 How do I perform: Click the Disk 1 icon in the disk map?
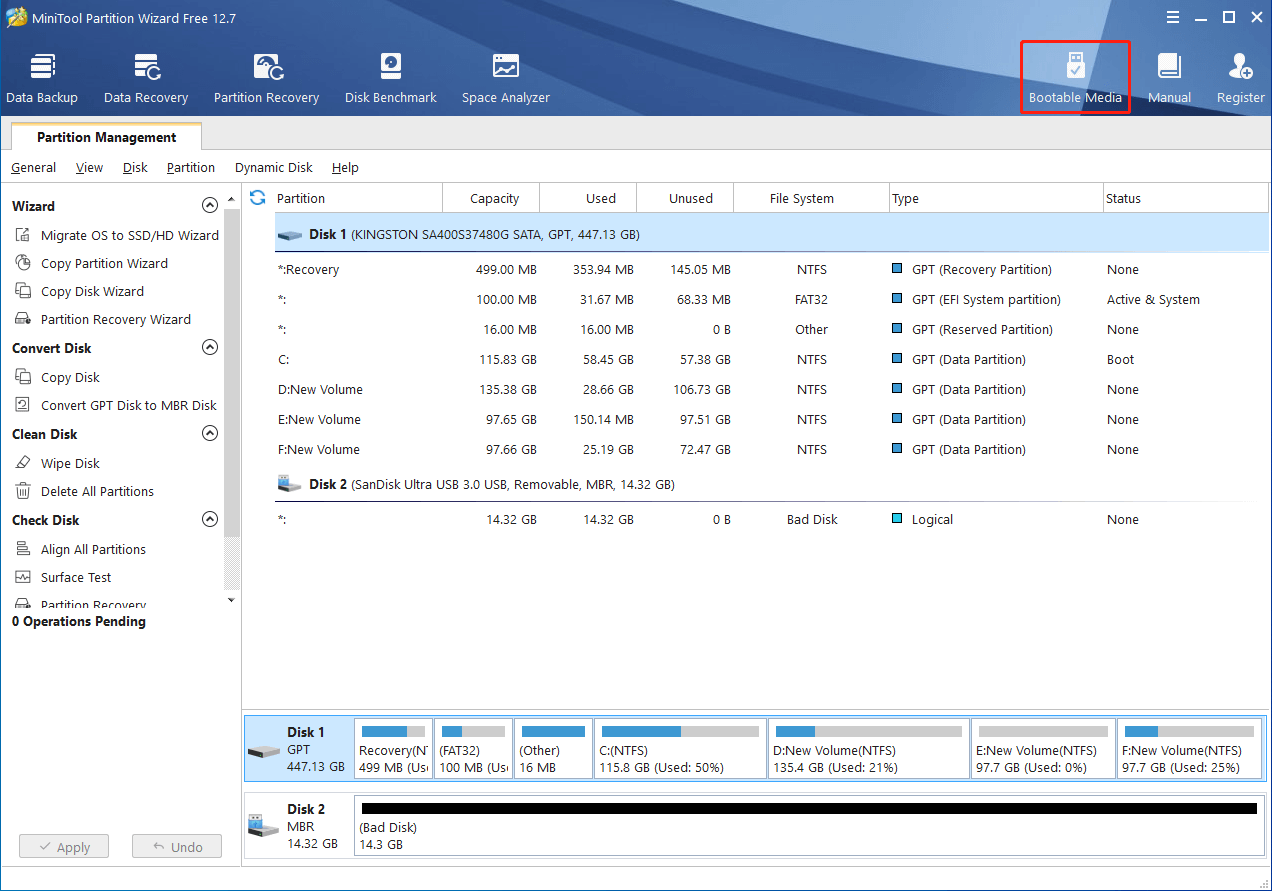(264, 750)
